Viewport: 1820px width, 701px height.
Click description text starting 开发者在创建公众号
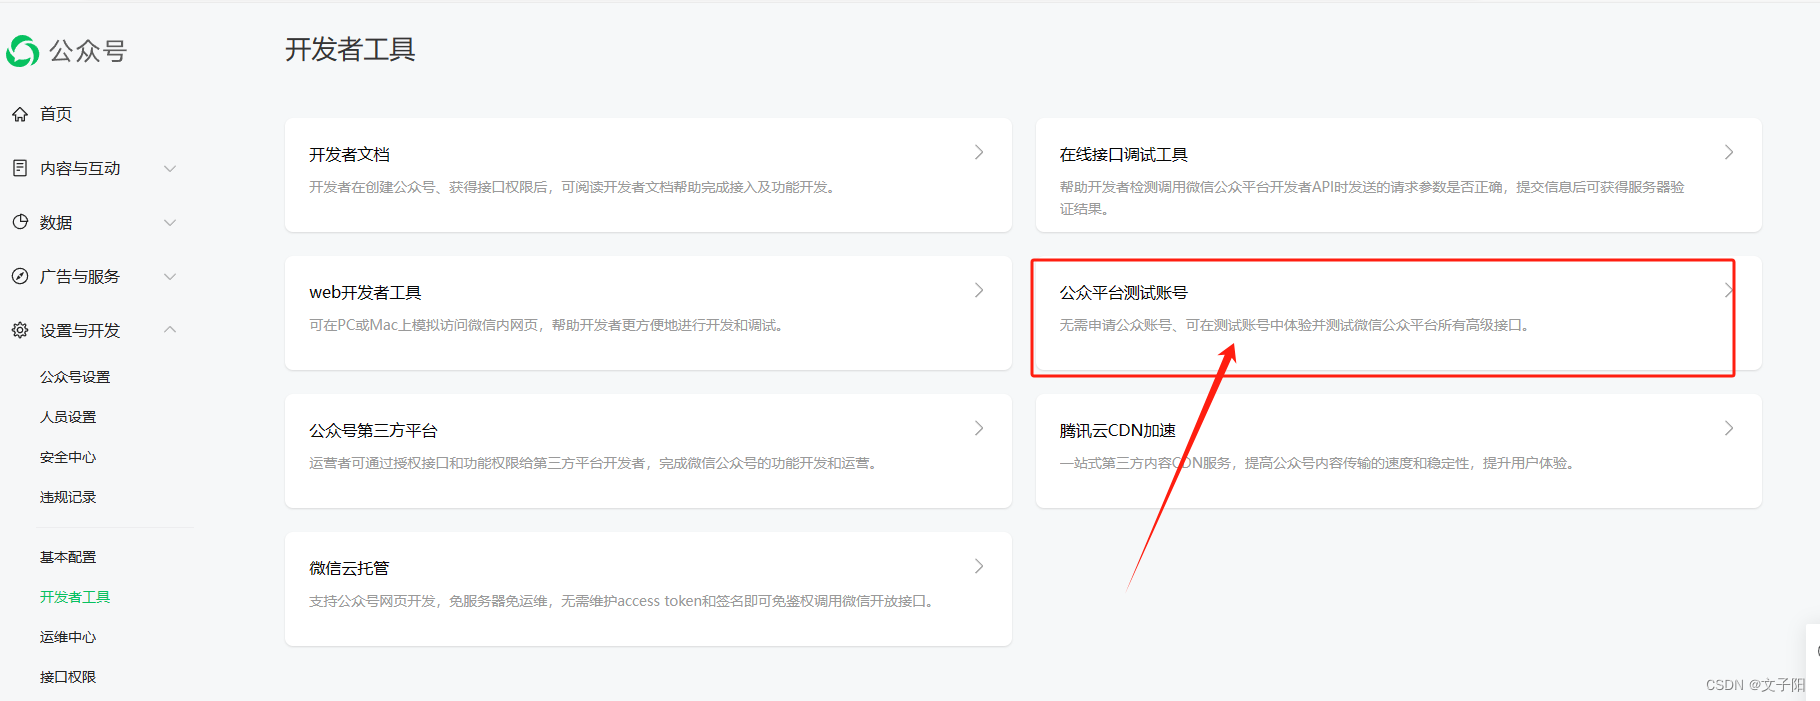pos(573,187)
